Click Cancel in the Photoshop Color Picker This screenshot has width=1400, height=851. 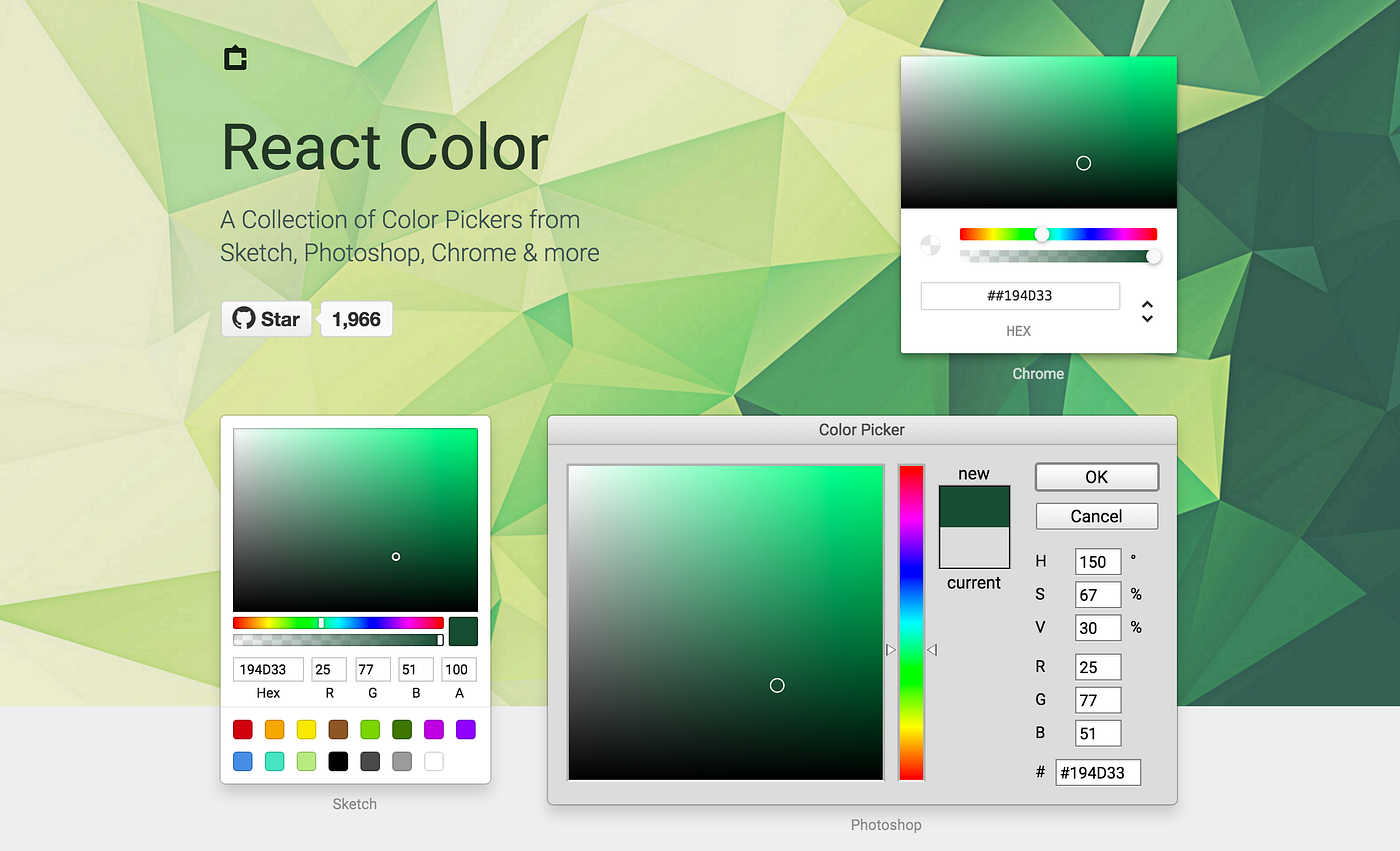pyautogui.click(x=1096, y=516)
